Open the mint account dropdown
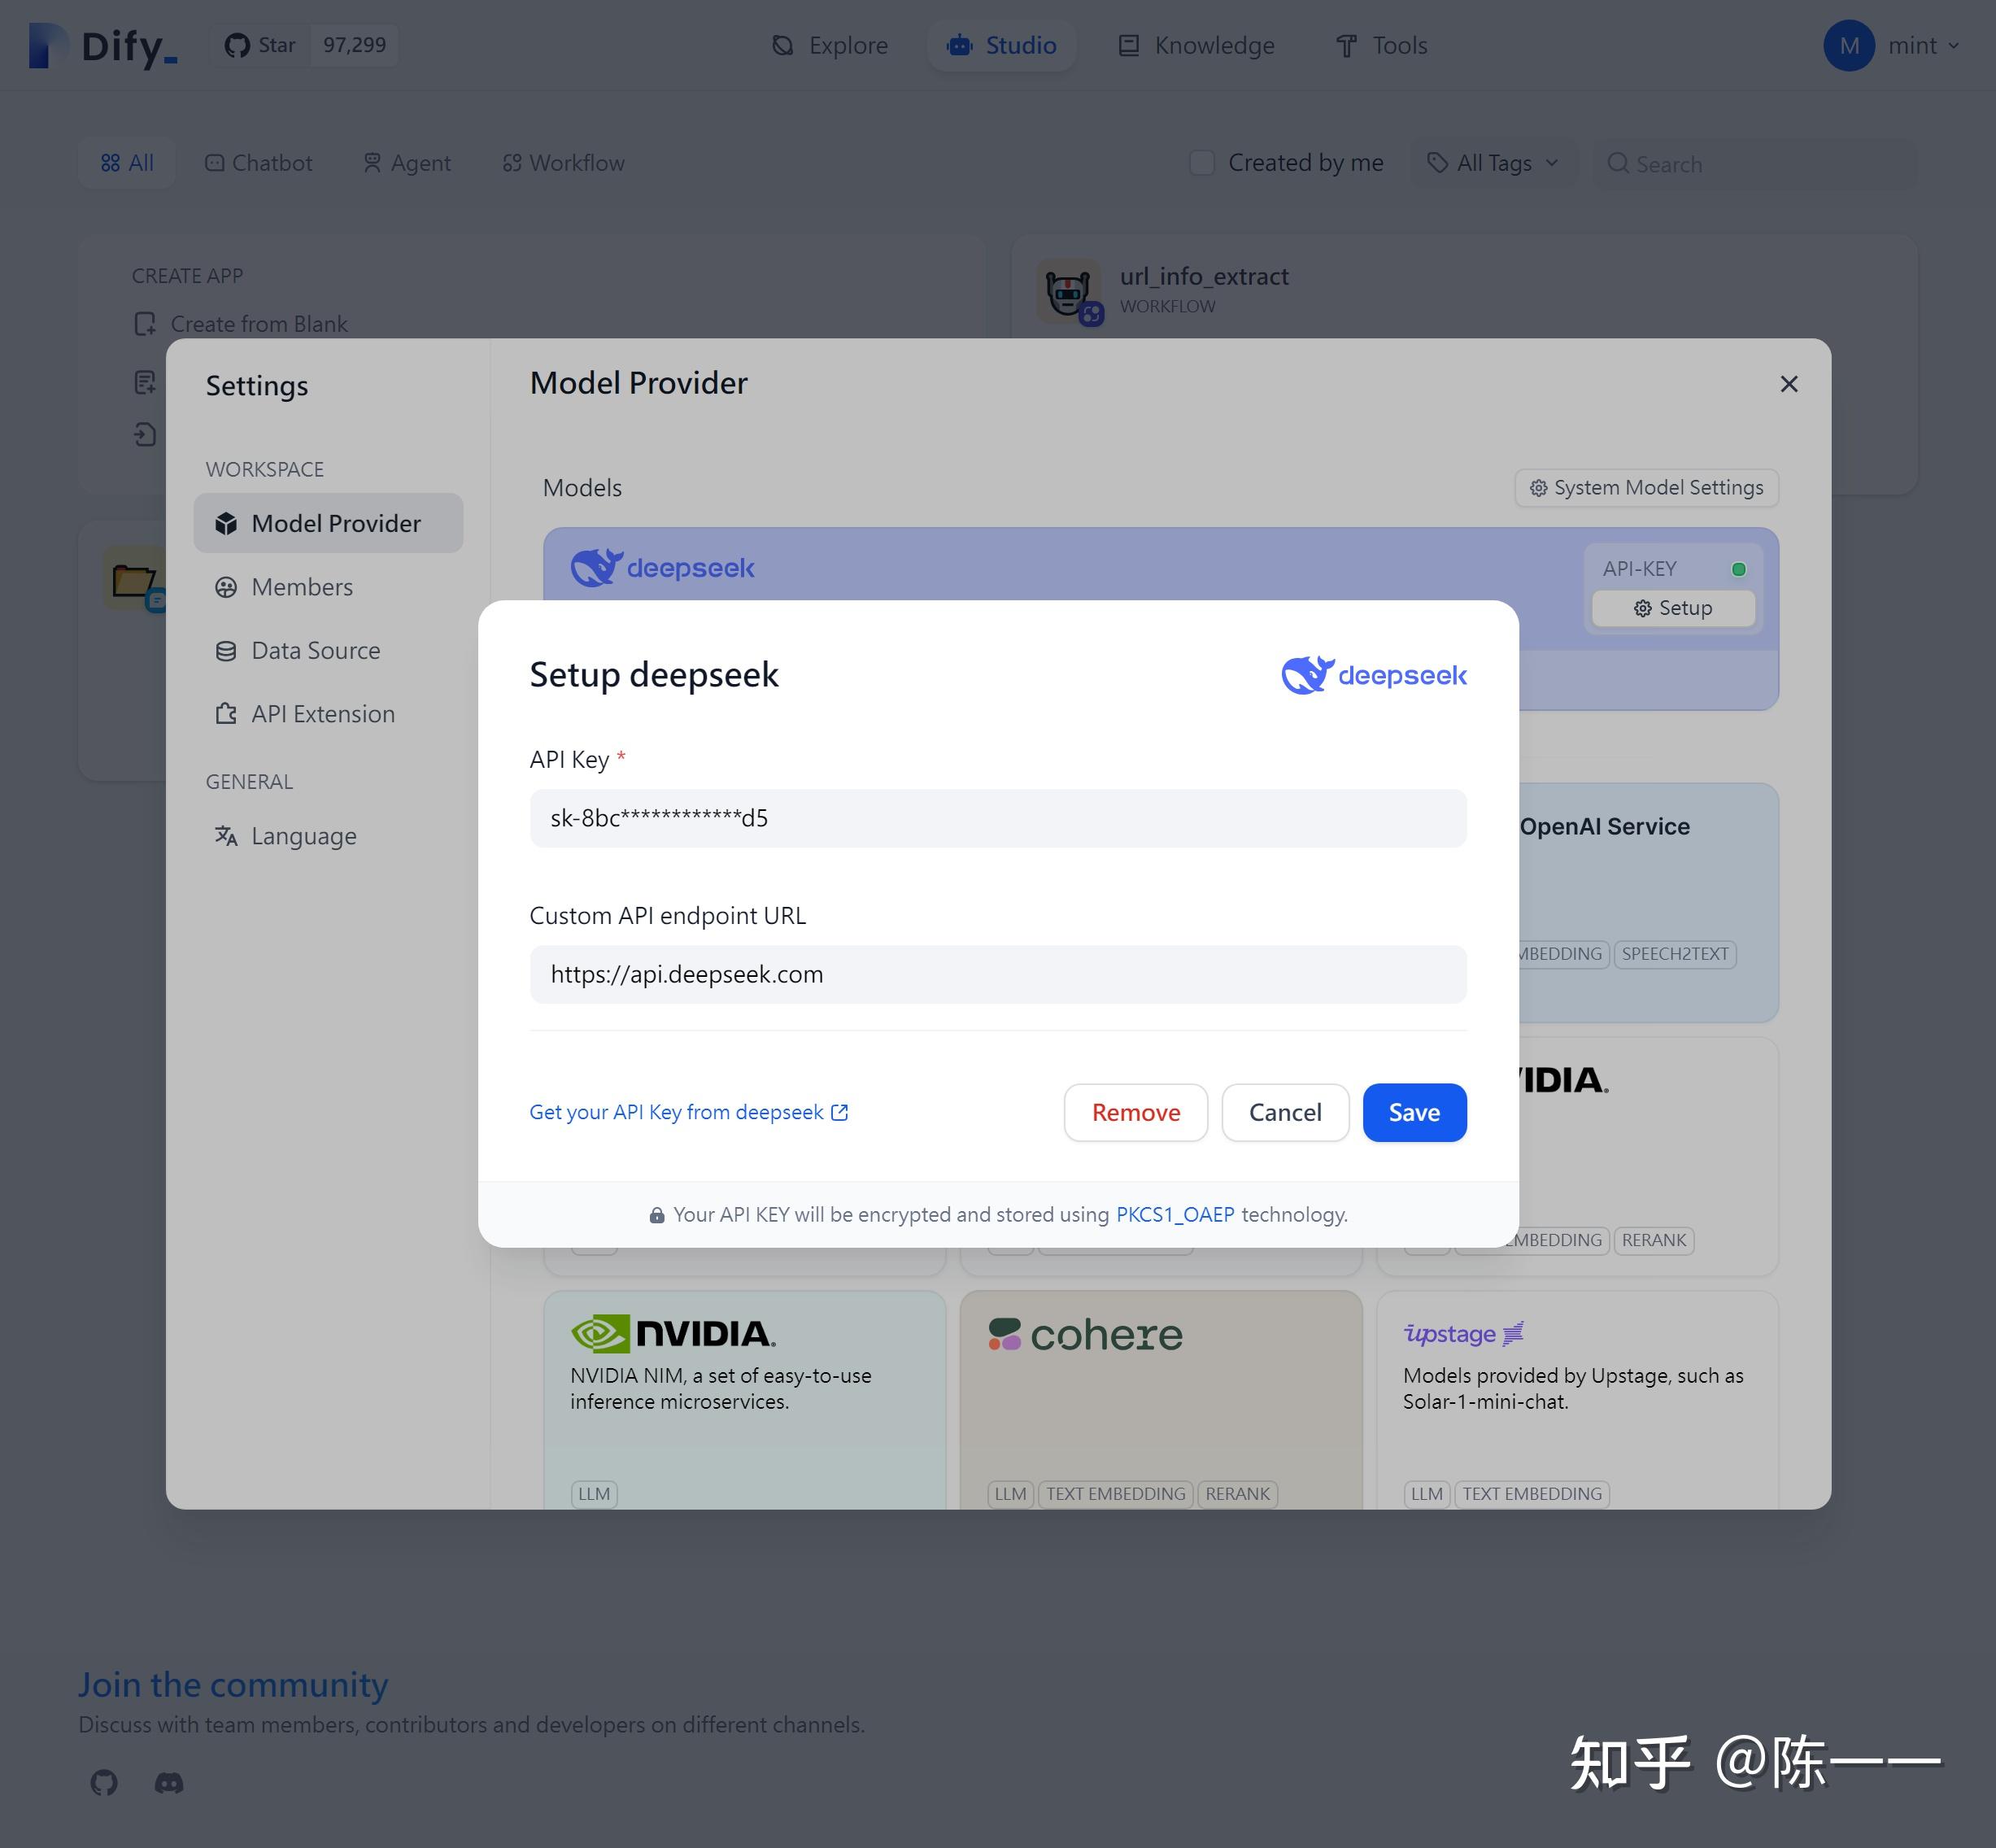The image size is (1996, 1848). (x=1893, y=45)
